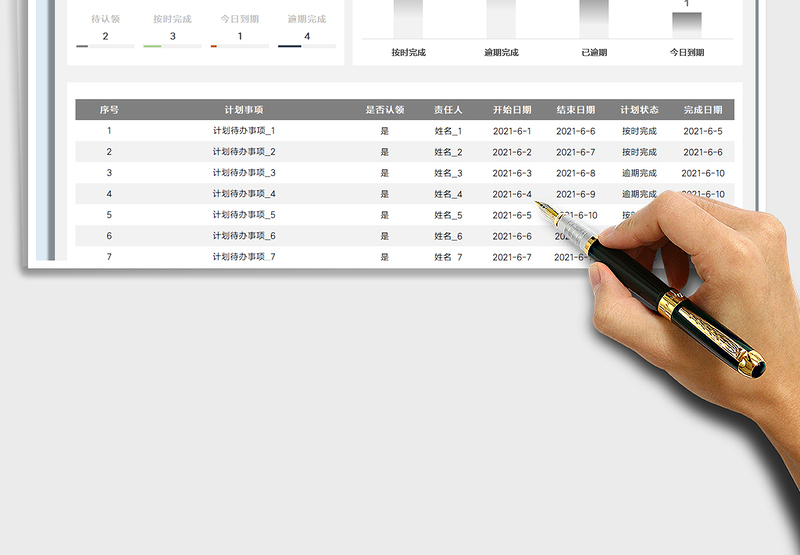Select the 今日到期 summary count 1
The height and width of the screenshot is (555, 800).
pos(240,36)
